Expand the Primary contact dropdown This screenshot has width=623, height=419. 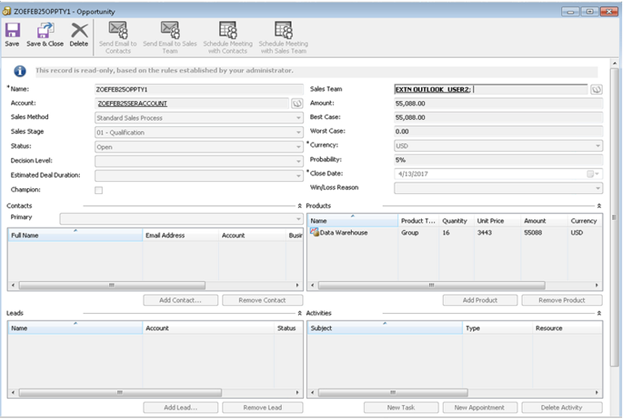[298, 218]
